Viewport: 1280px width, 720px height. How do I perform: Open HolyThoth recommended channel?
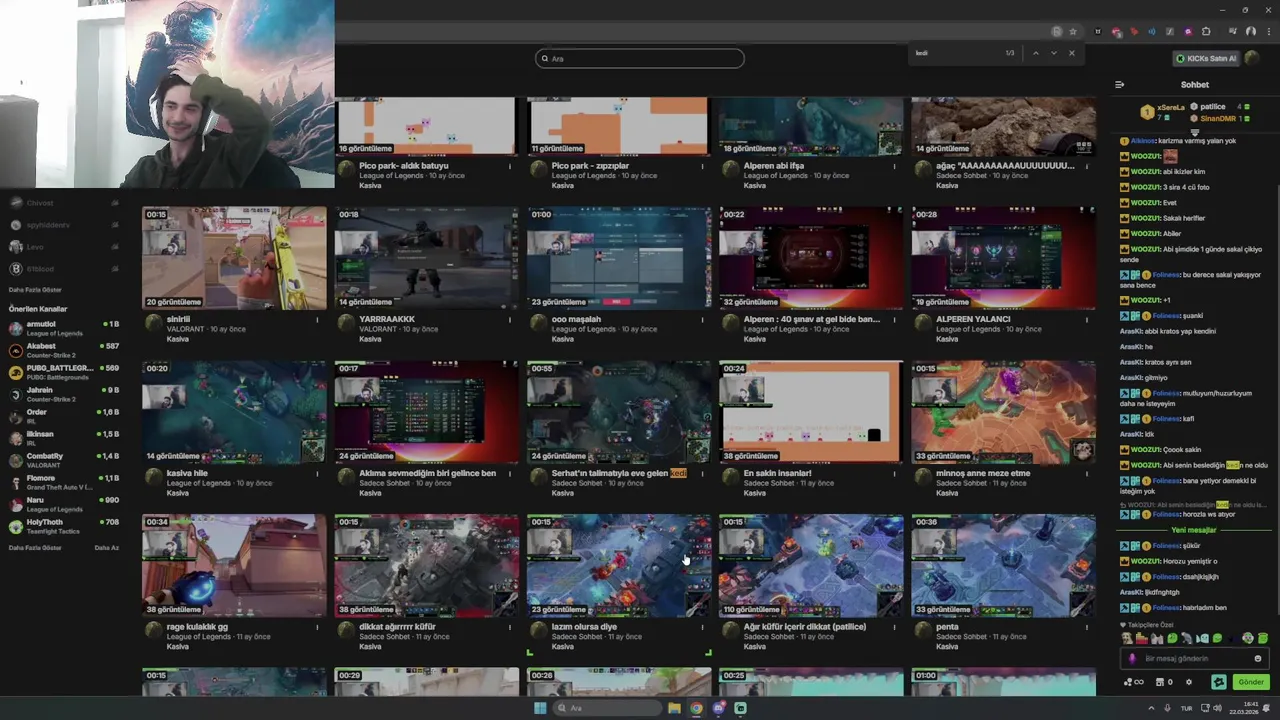[62, 526]
